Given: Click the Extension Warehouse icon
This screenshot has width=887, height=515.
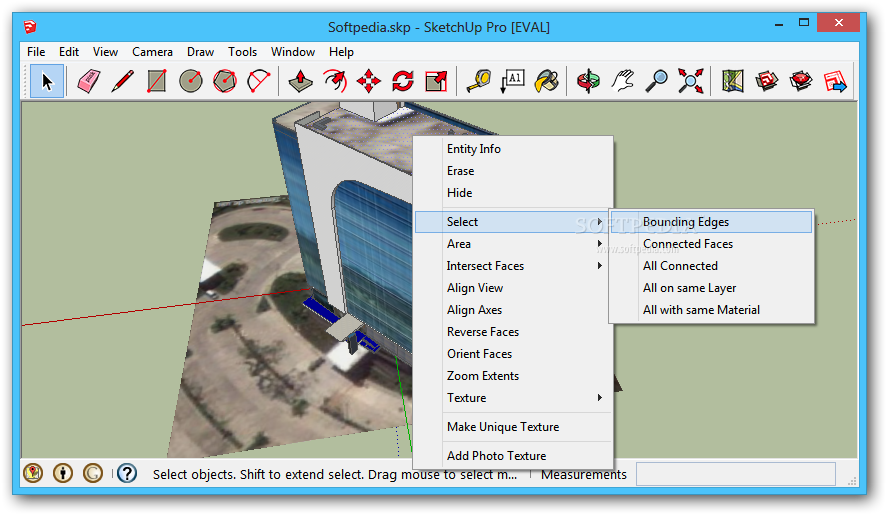Looking at the screenshot, I should (x=800, y=81).
